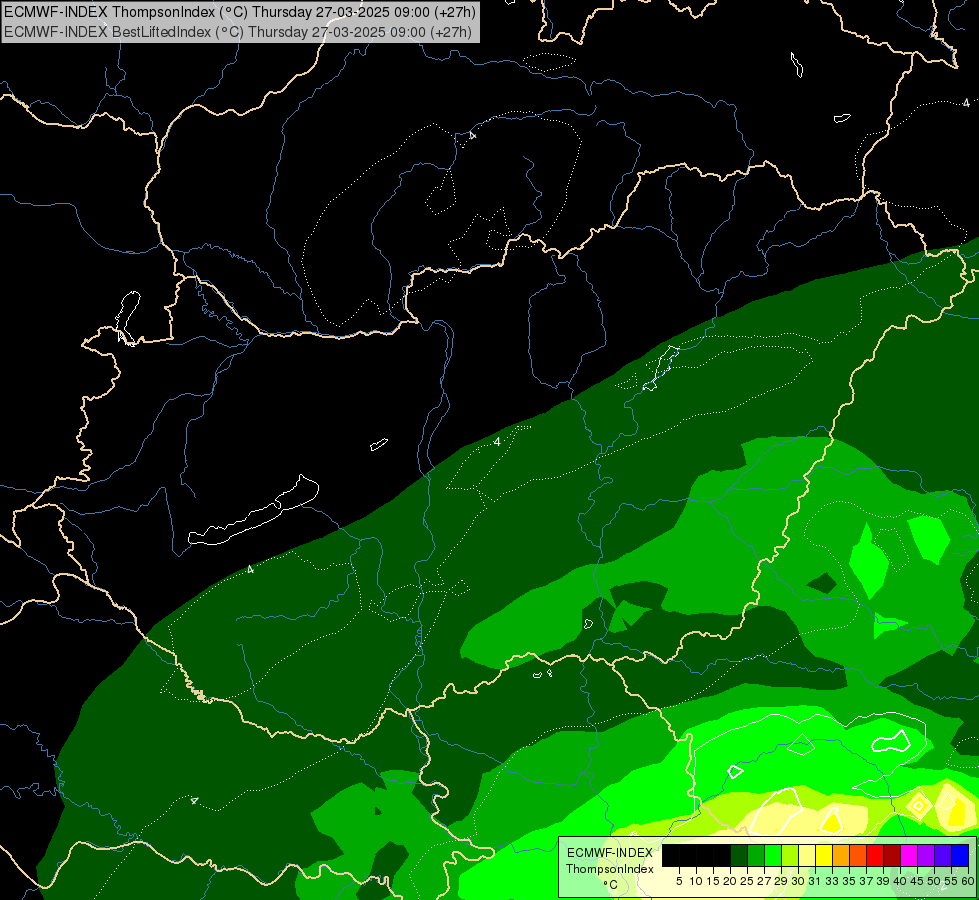Select the pale yellow 30-31 legend swatch
The width and height of the screenshot is (979, 900).
point(807,855)
